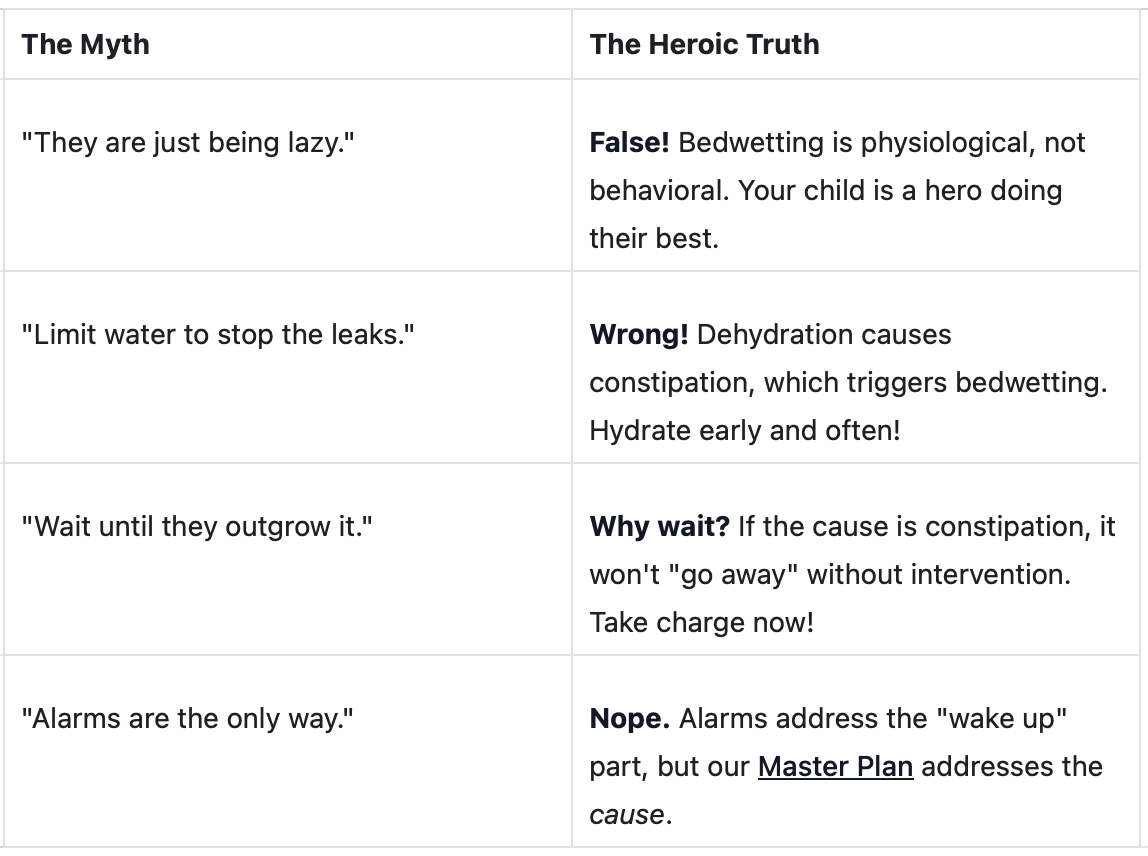Click the italic word "cause"
This screenshot has width=1148, height=856.
click(x=627, y=814)
